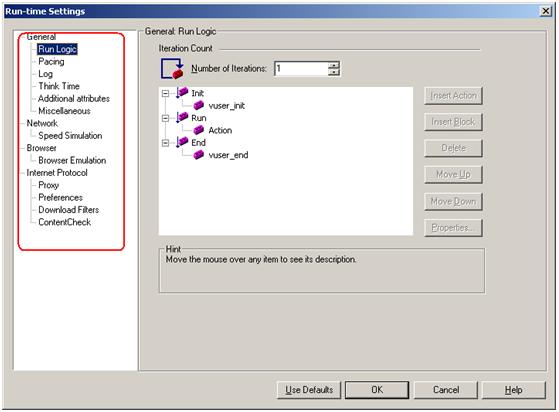Click the Number of Iterations field

click(301, 68)
